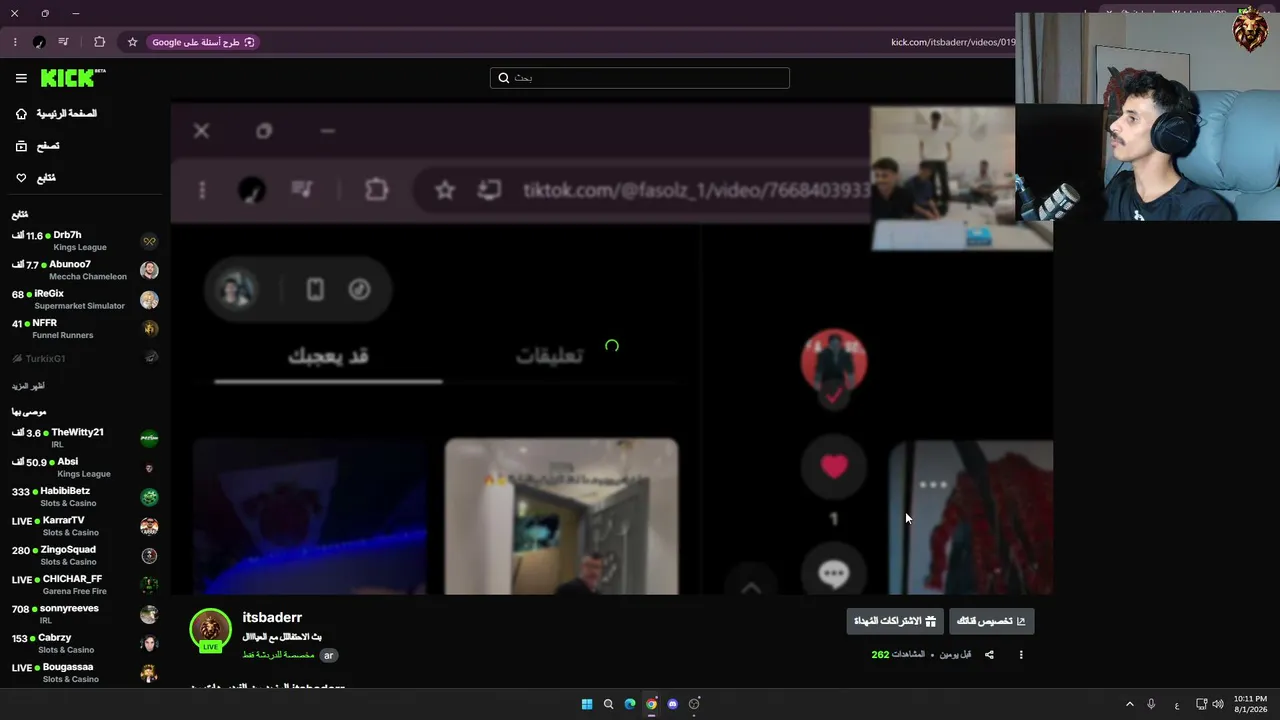This screenshot has height=720, width=1280.
Task: Open the HabibiBetz channel avatar
Action: pos(149,497)
